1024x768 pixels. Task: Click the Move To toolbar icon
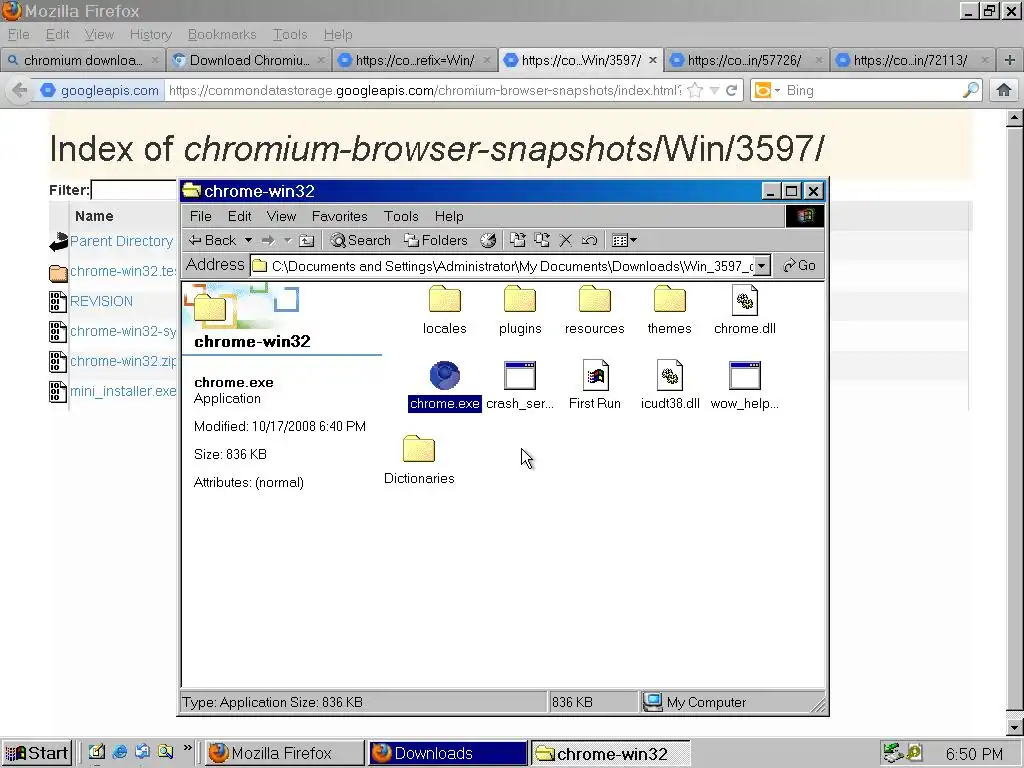point(518,240)
